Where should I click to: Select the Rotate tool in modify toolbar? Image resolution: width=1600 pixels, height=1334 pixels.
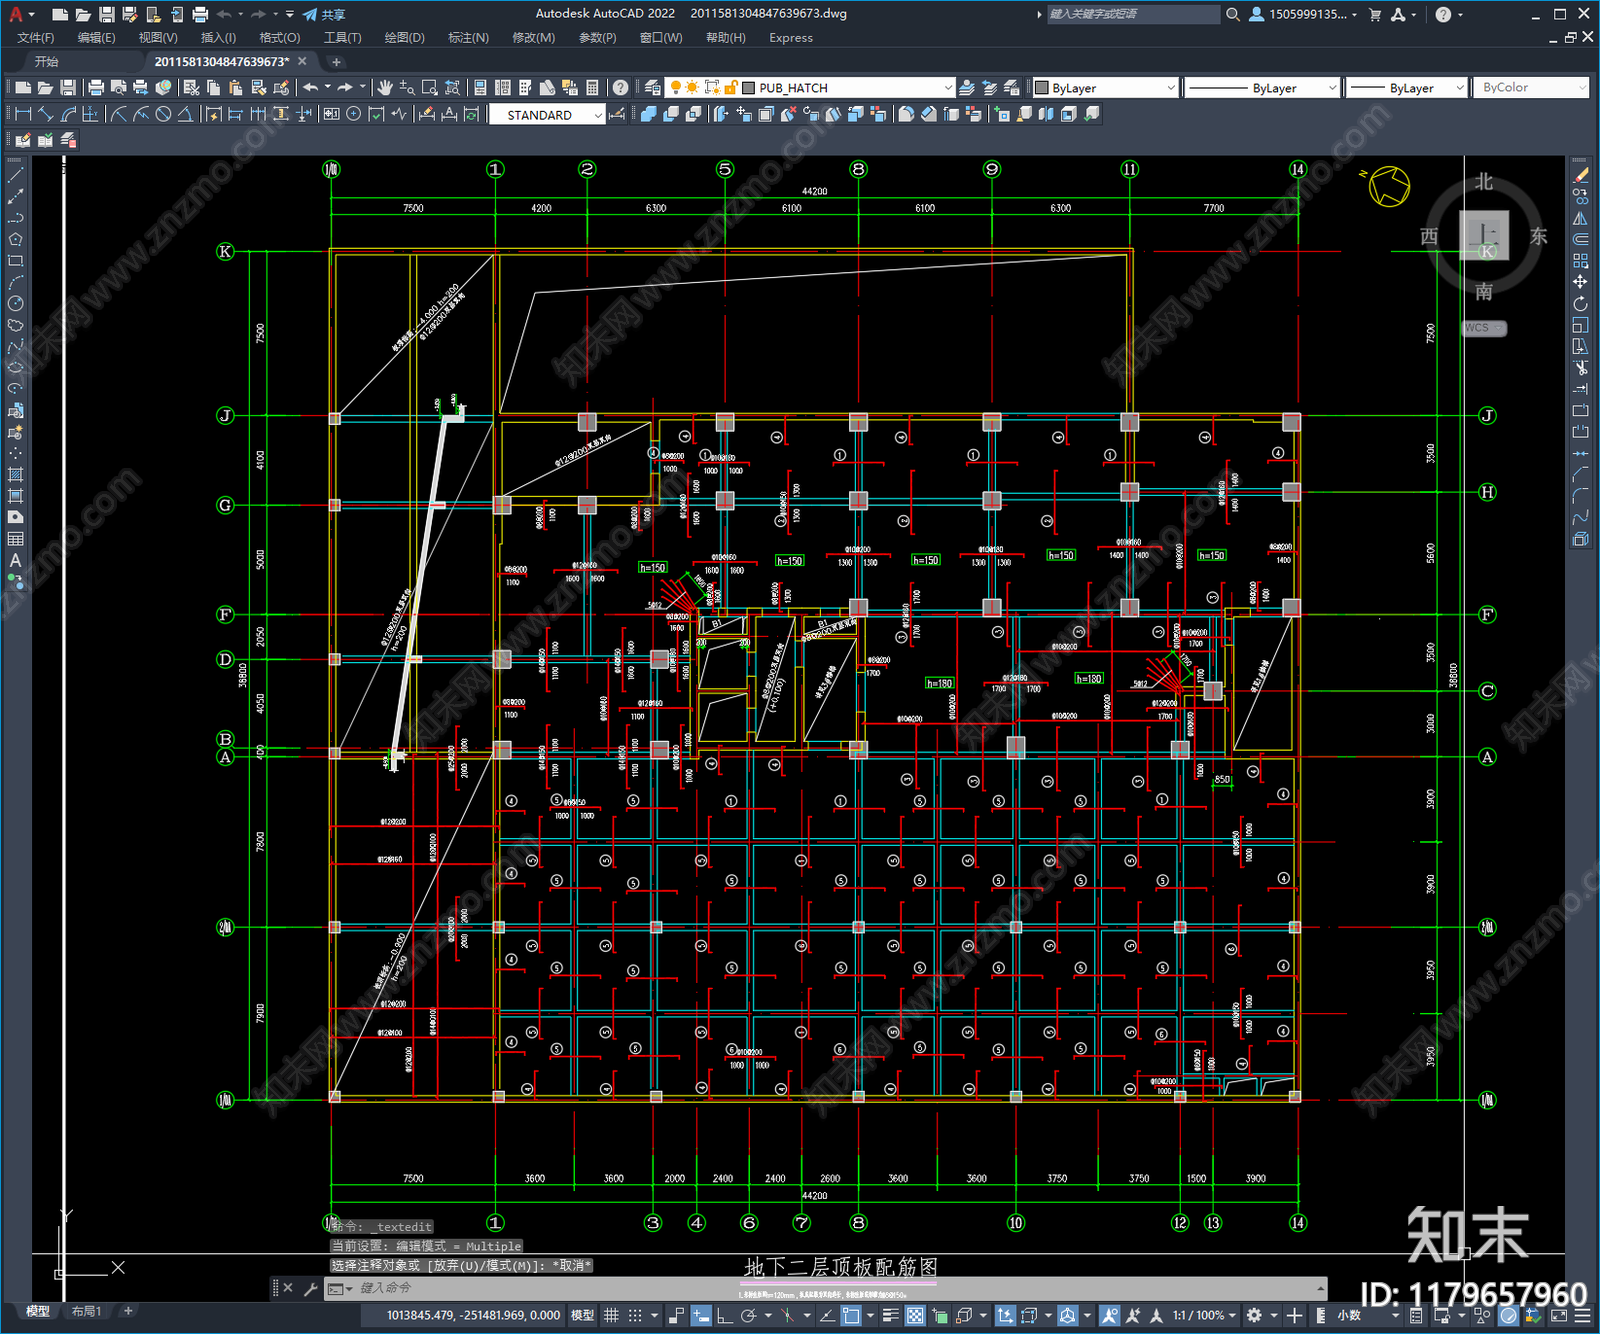pyautogui.click(x=1580, y=304)
